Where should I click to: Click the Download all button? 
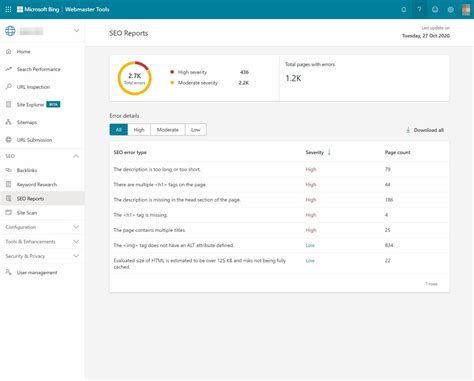coord(425,130)
